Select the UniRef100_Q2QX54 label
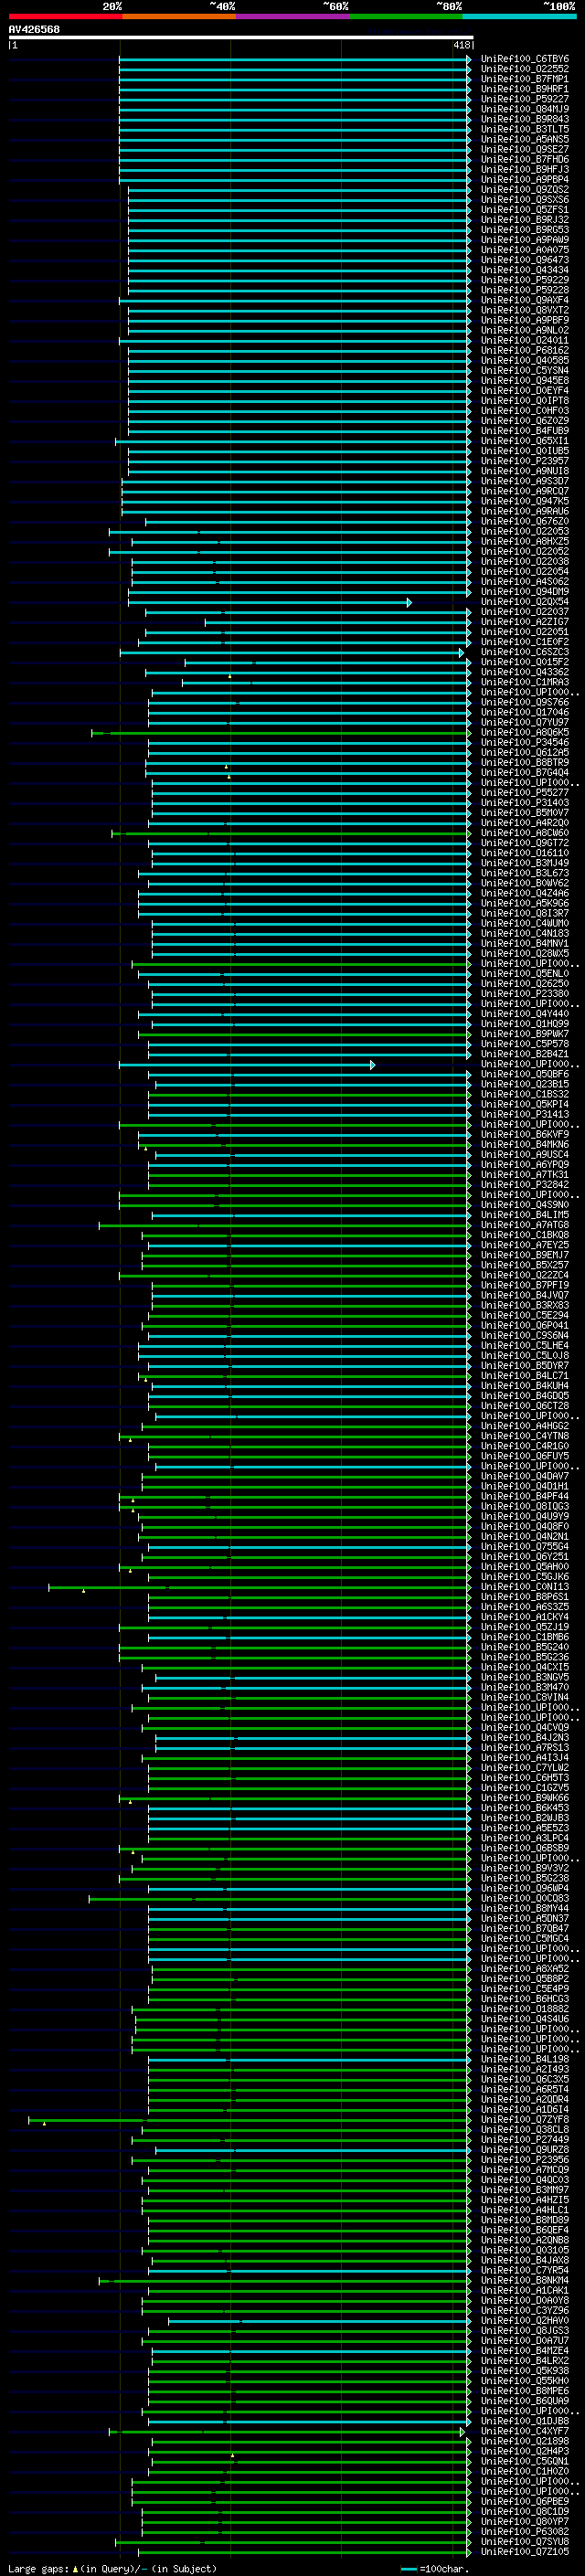 pyautogui.click(x=524, y=602)
